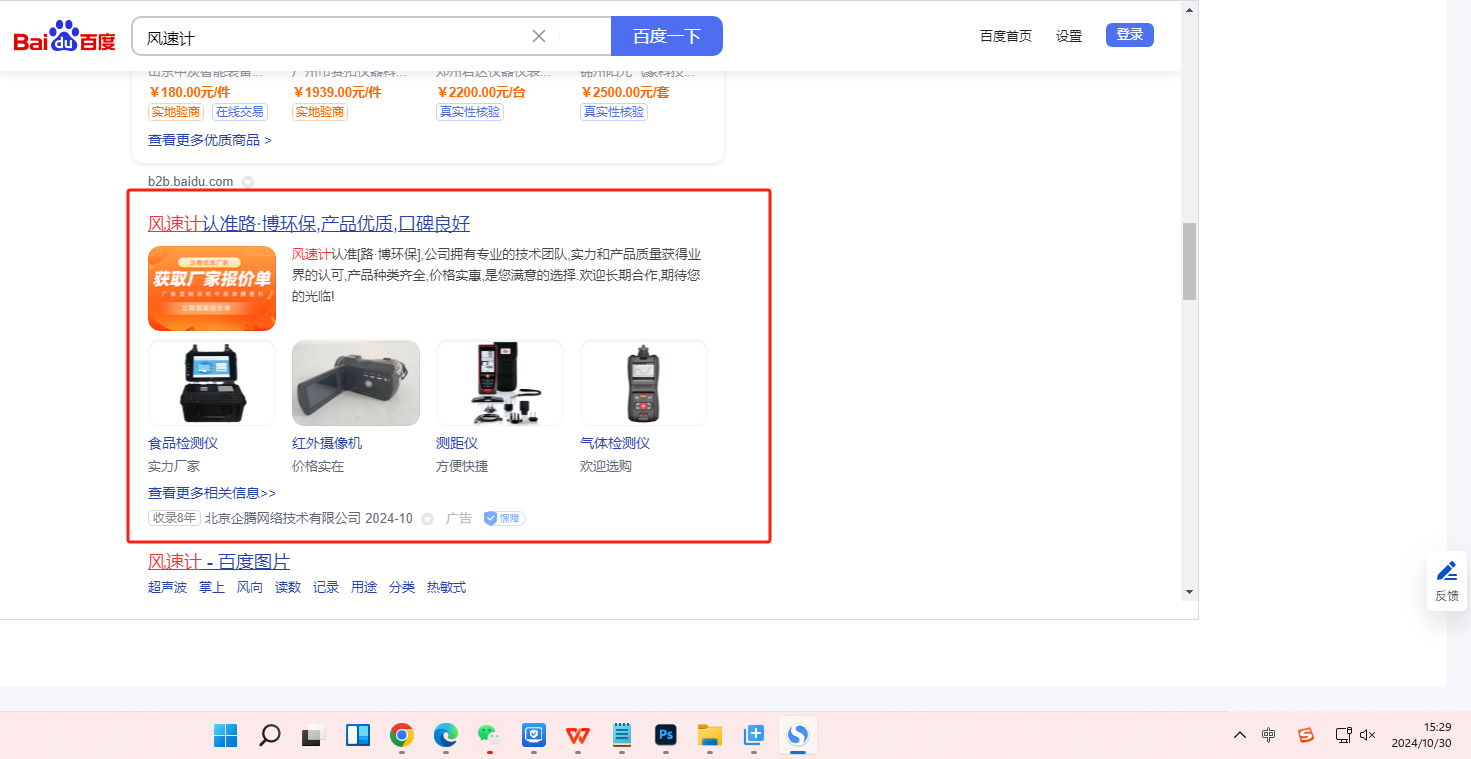Viewport: 1471px width, 759px height.
Task: Click the orange 获取厂家报价单 banner image
Action: [x=212, y=288]
